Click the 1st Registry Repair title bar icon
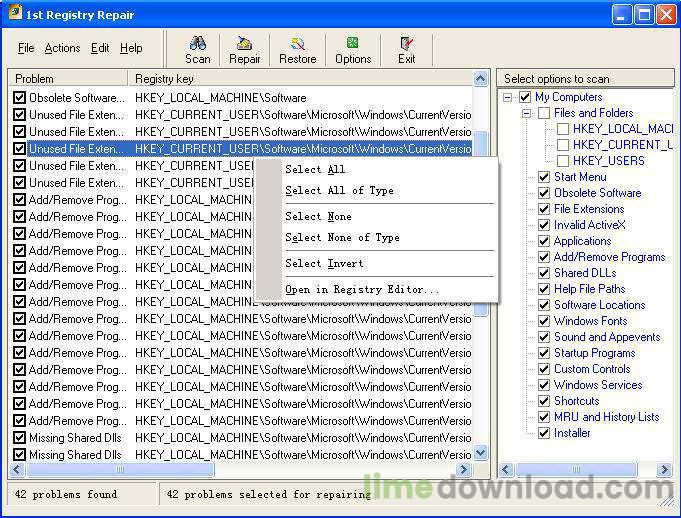681x518 pixels. click(x=15, y=13)
